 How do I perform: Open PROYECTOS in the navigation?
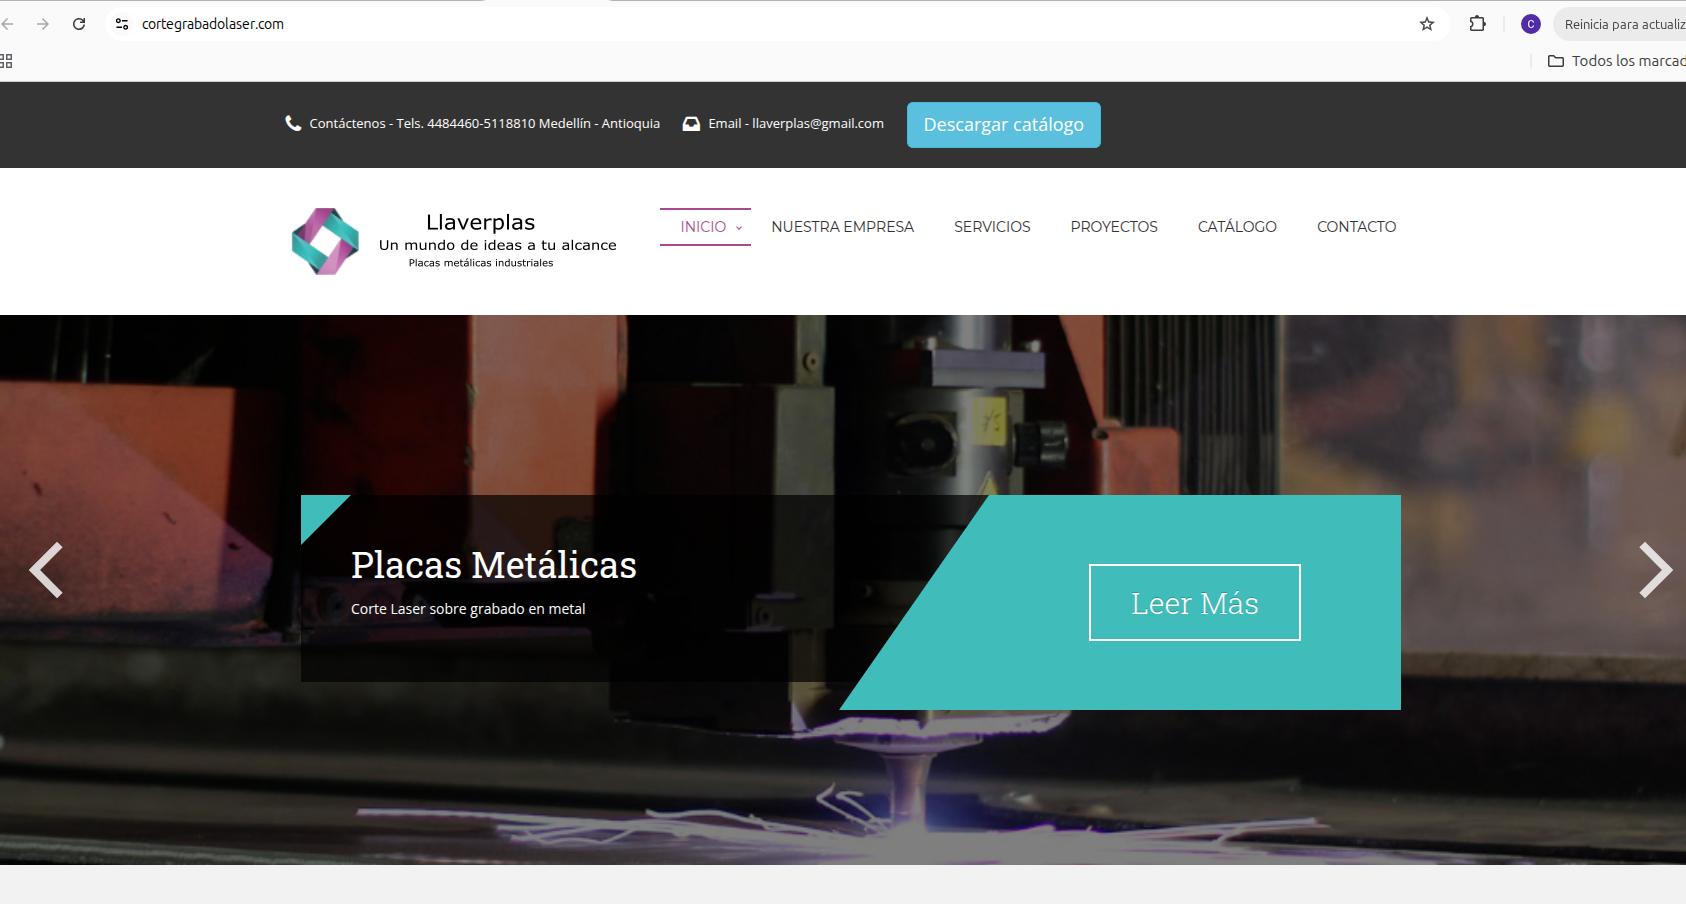1114,227
